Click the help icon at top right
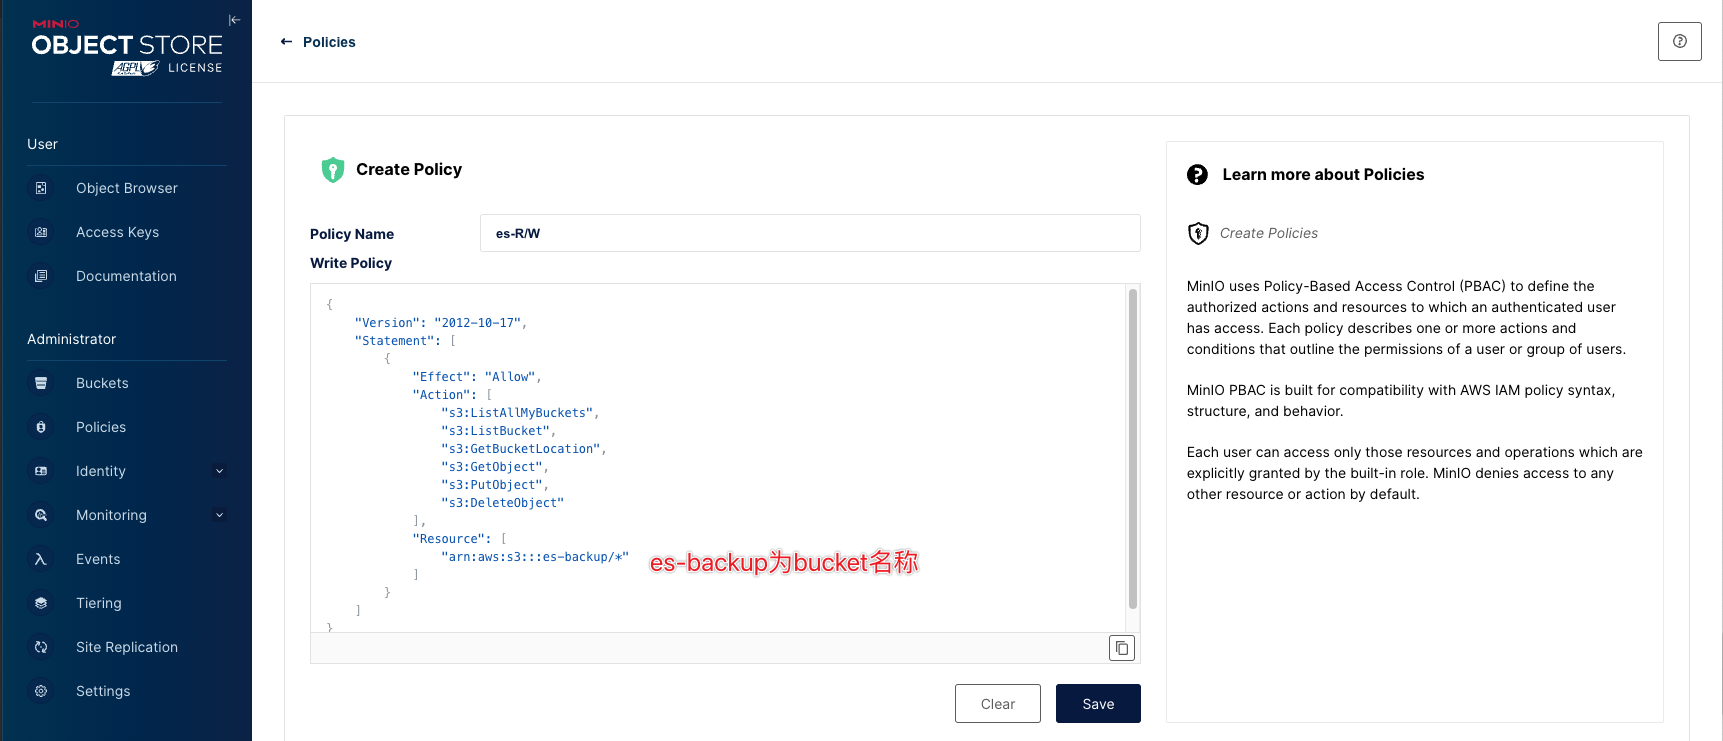The height and width of the screenshot is (741, 1723). point(1679,42)
